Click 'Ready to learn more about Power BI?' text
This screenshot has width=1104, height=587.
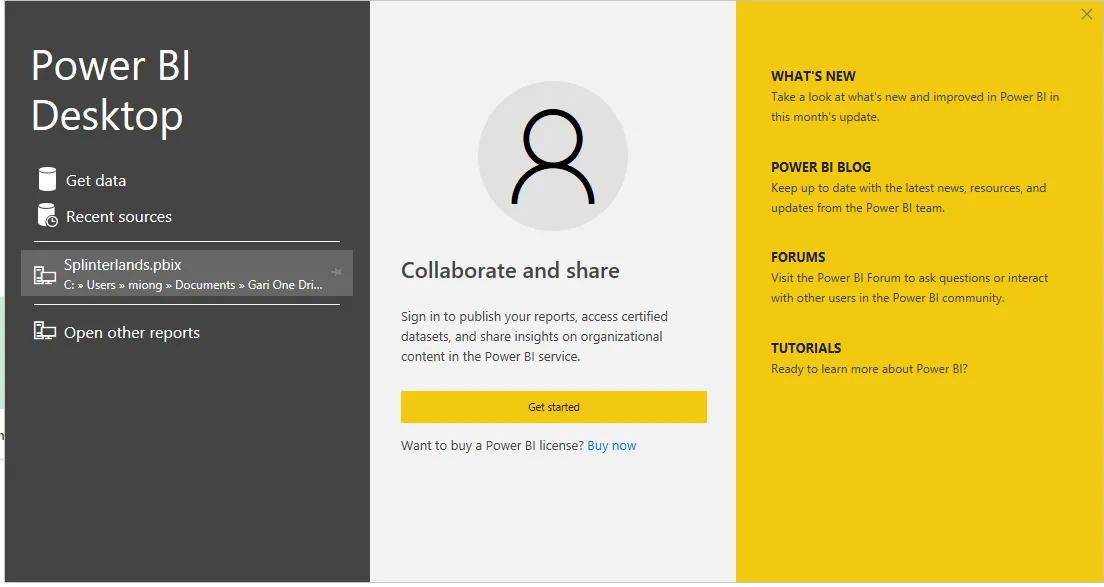[869, 369]
